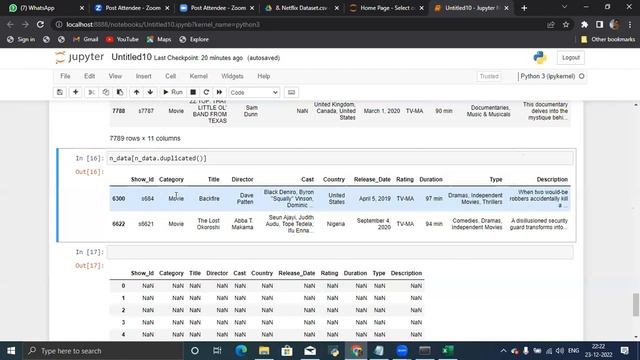Paste cells below icon
This screenshot has width=640, height=360.
point(120,92)
